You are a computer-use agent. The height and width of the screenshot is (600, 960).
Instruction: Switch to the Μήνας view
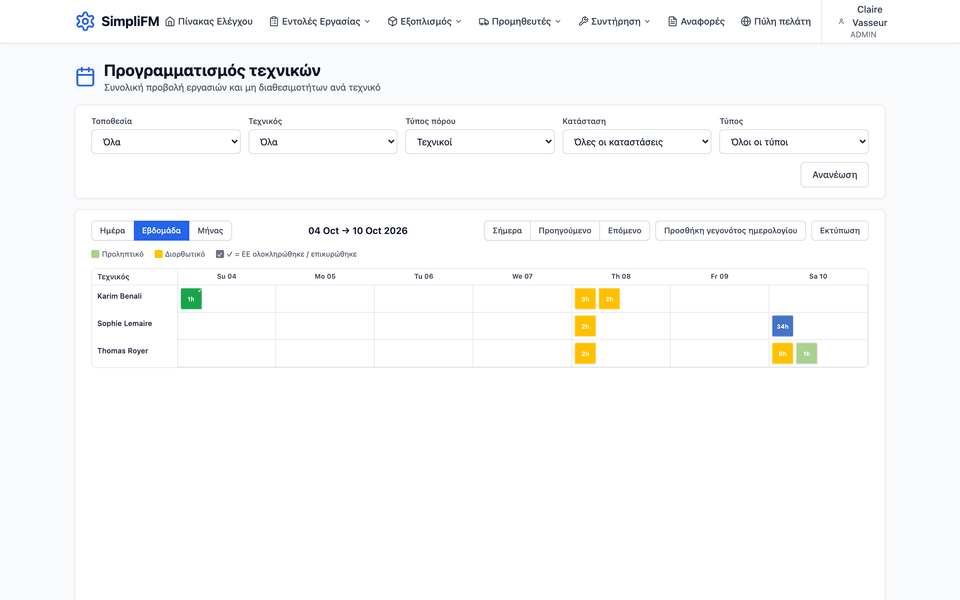(x=210, y=231)
